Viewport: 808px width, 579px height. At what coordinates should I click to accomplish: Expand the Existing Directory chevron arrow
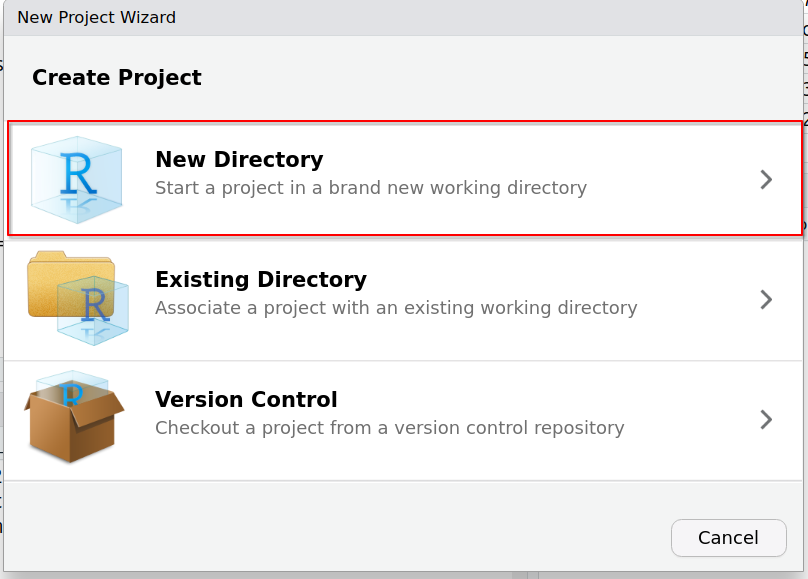[766, 299]
